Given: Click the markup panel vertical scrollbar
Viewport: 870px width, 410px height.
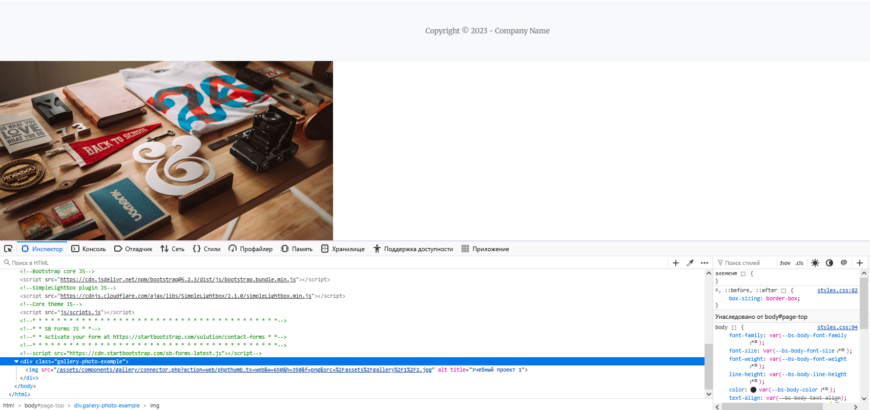Looking at the screenshot, I should (x=708, y=366).
